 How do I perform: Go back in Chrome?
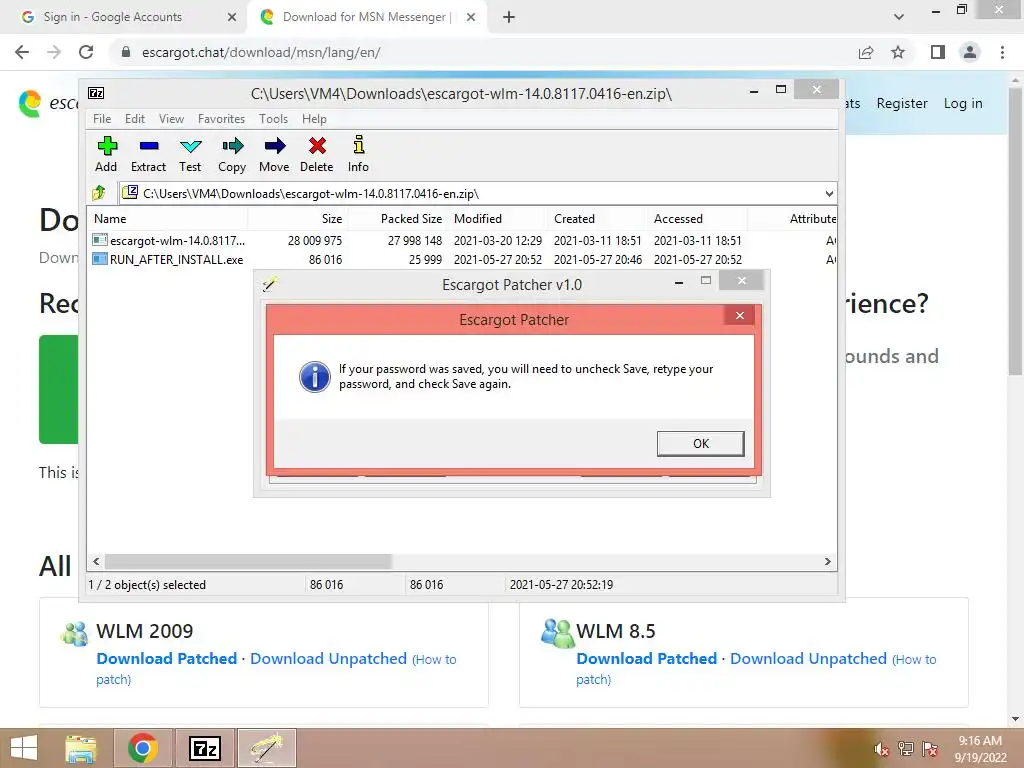[x=22, y=52]
